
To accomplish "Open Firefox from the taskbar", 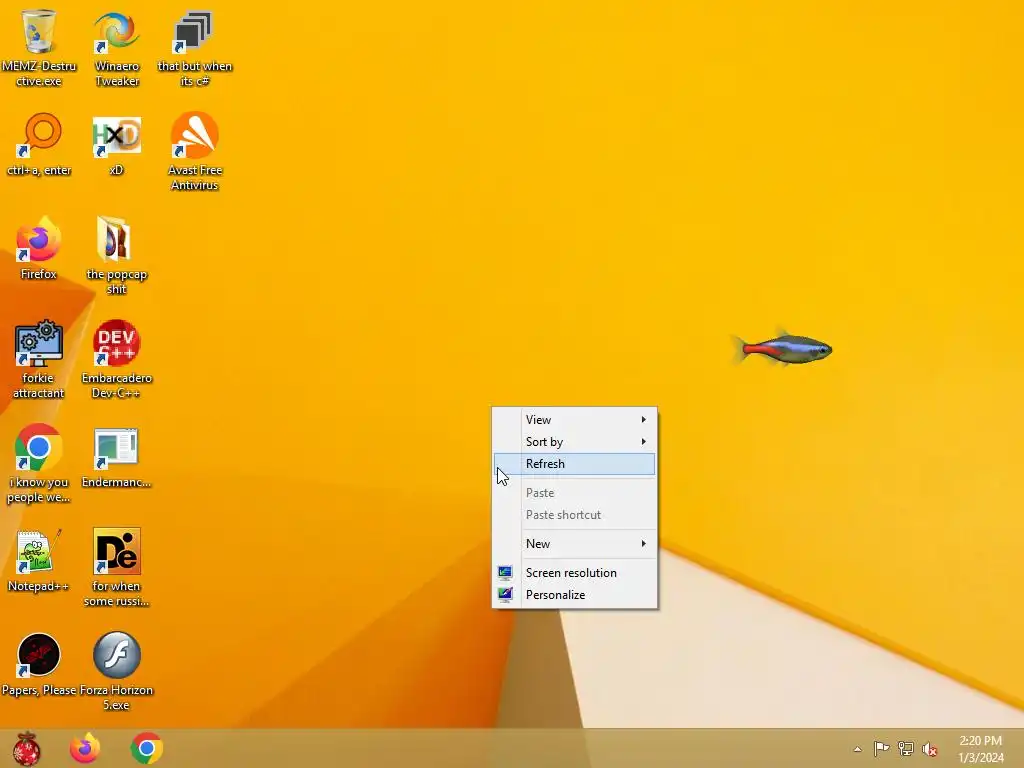I will tap(85, 748).
